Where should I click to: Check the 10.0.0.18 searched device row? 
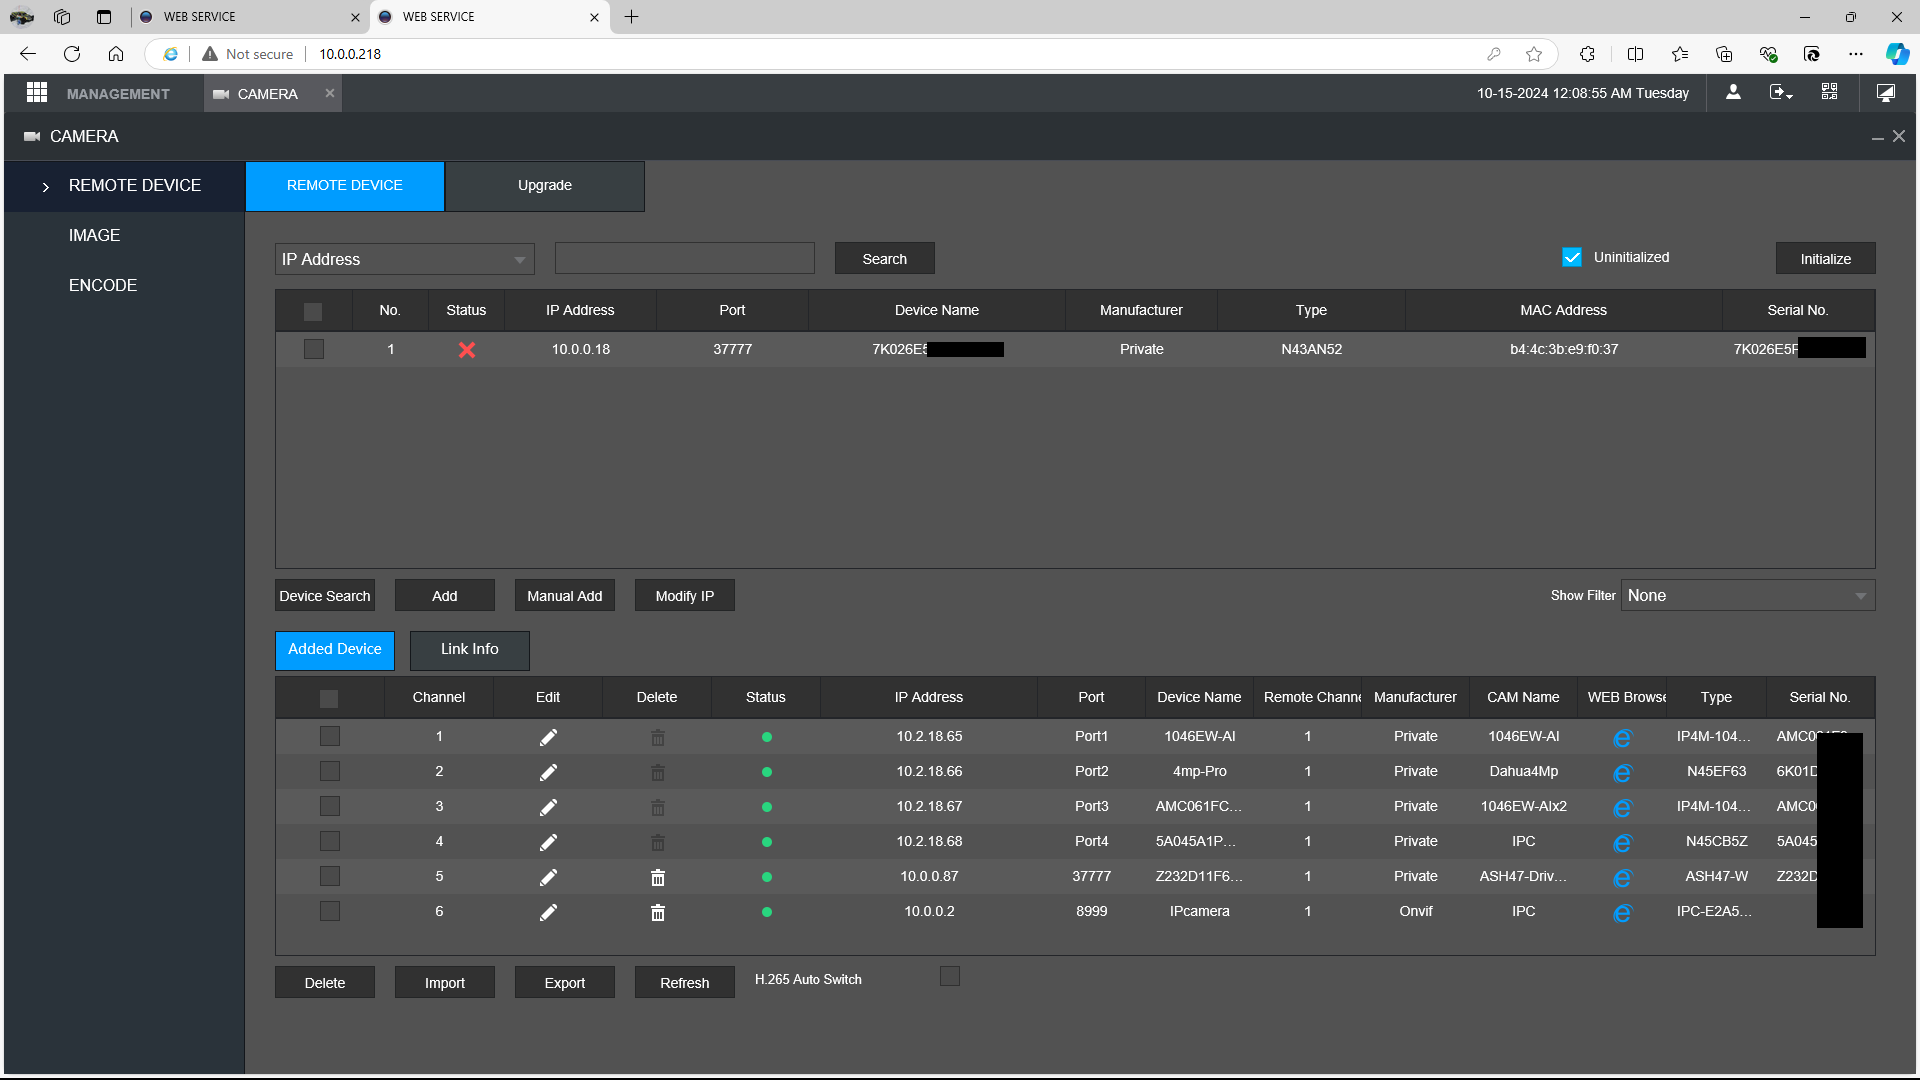click(x=314, y=349)
